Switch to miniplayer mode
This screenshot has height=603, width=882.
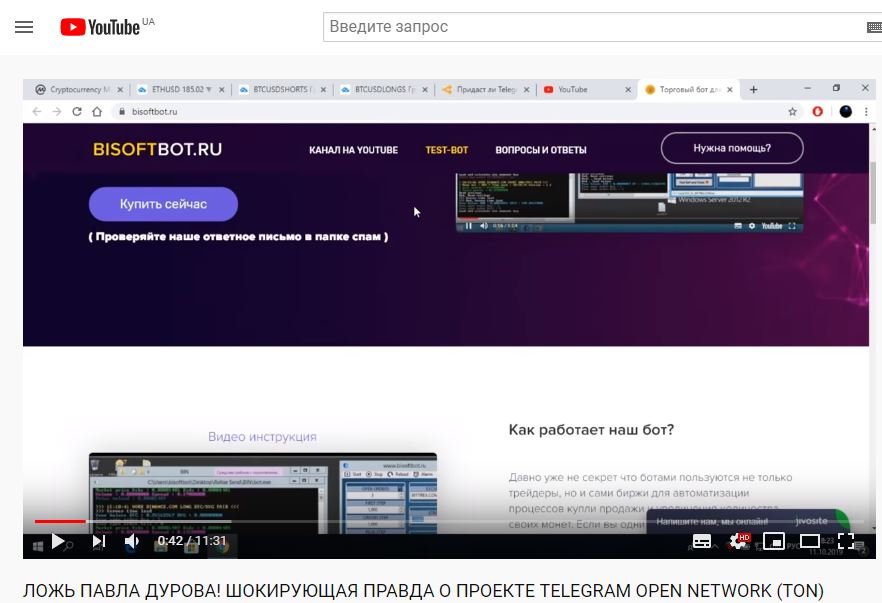point(774,541)
